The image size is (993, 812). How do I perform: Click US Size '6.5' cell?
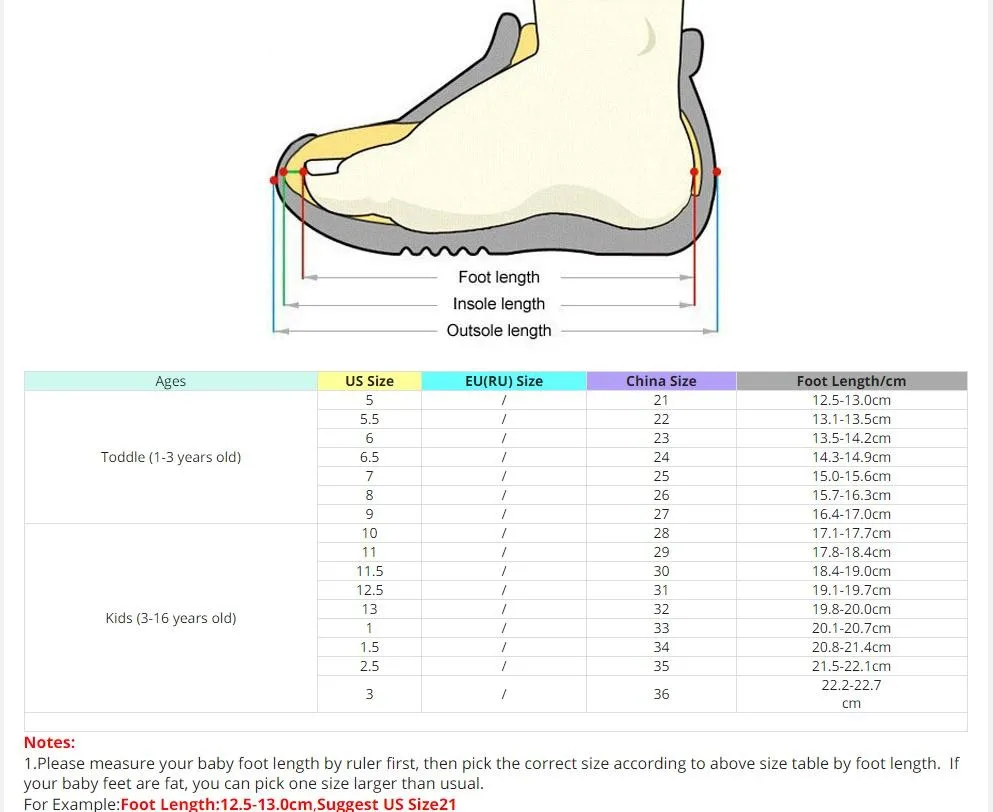coord(369,457)
